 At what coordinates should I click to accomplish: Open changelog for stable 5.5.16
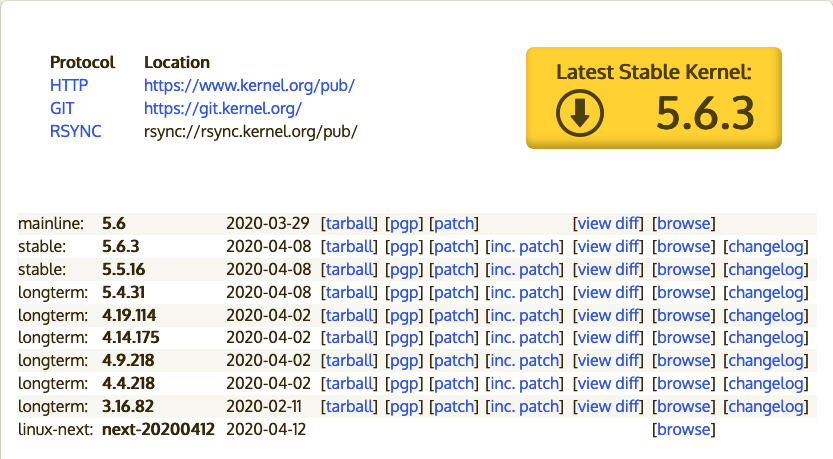point(766,269)
